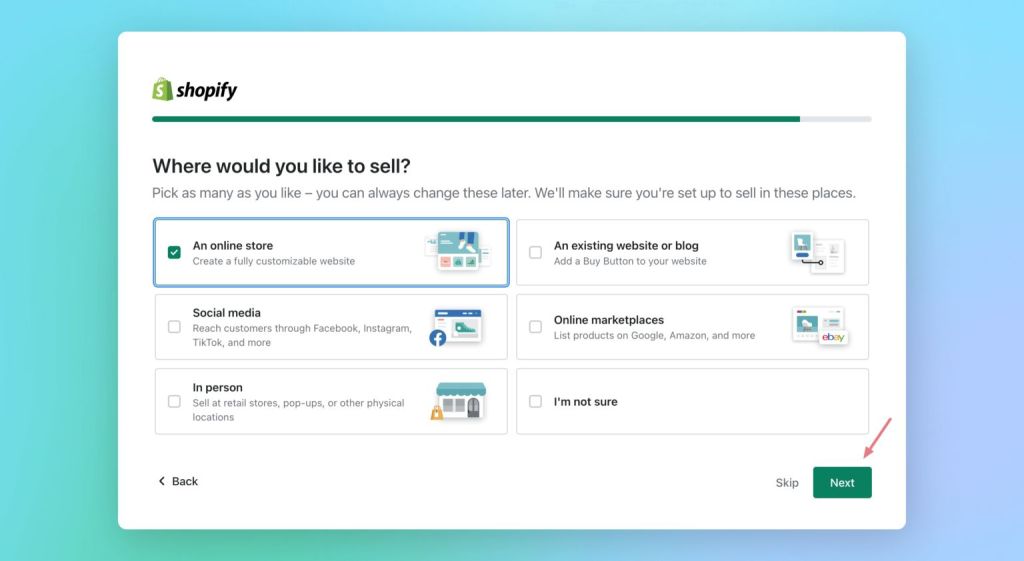Click the Online marketplaces option title
This screenshot has width=1024, height=561.
click(x=608, y=320)
